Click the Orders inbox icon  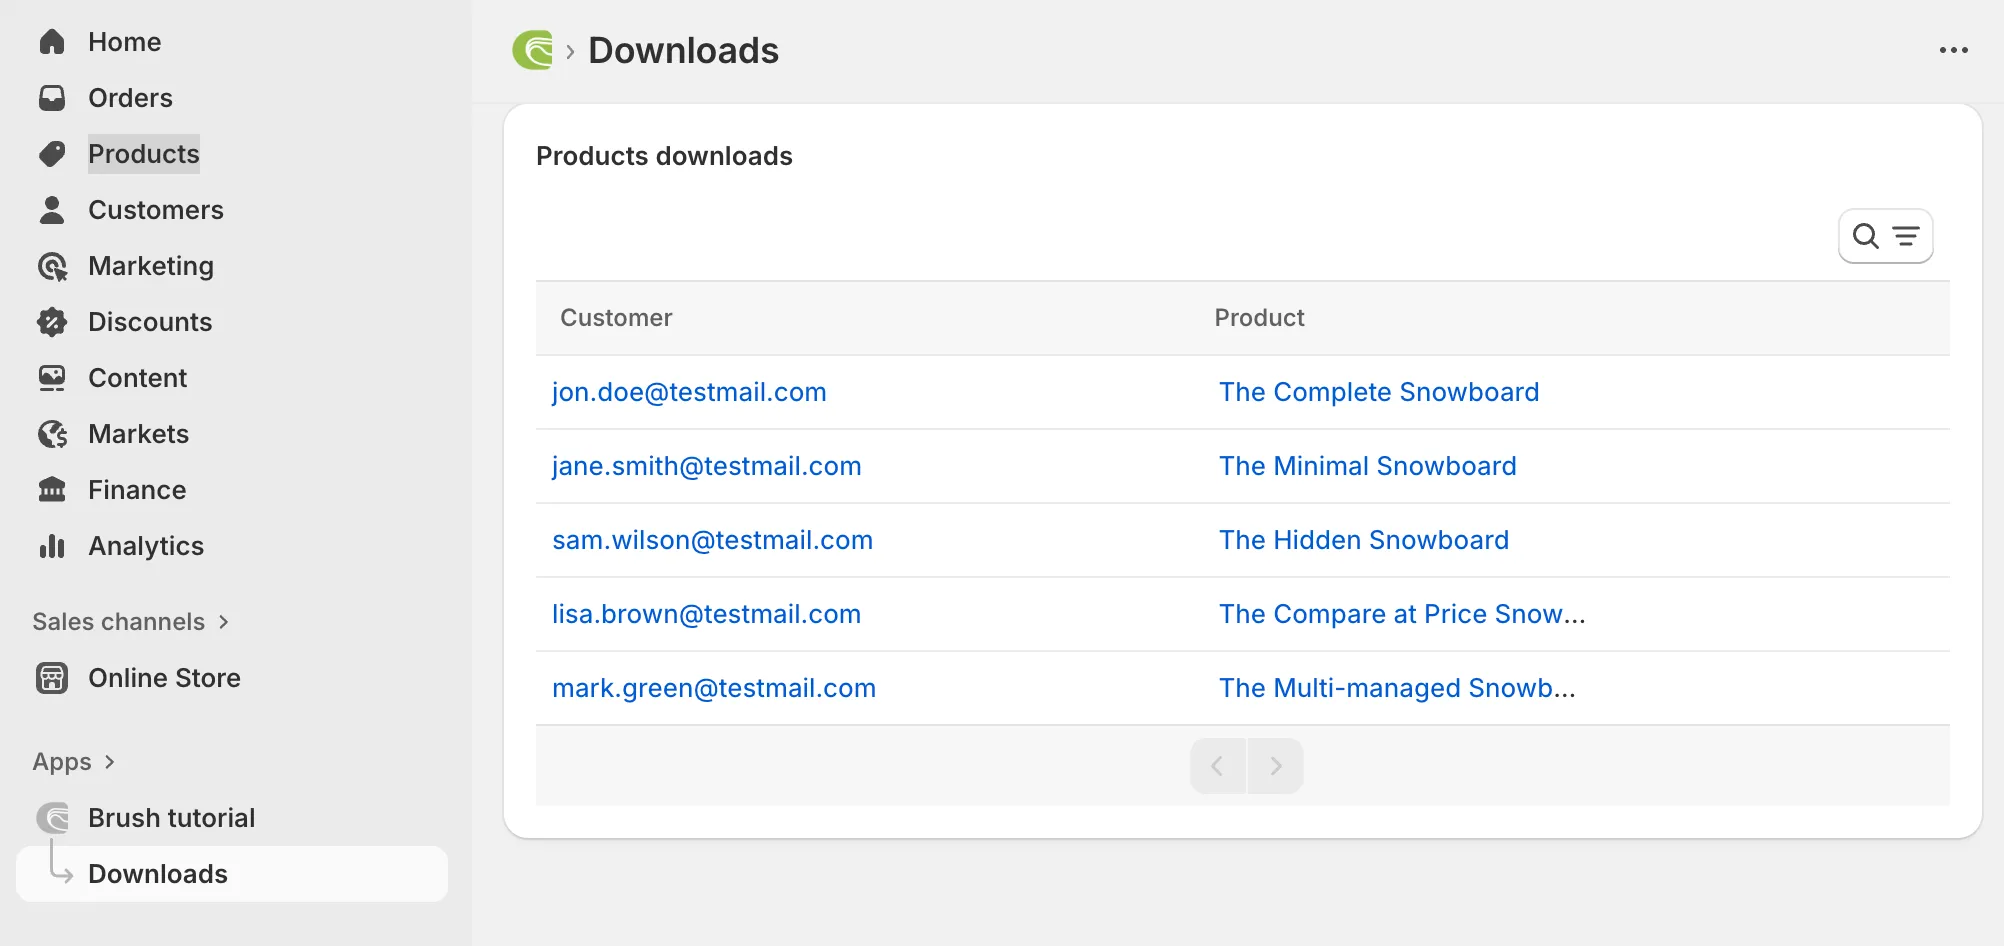(x=52, y=98)
